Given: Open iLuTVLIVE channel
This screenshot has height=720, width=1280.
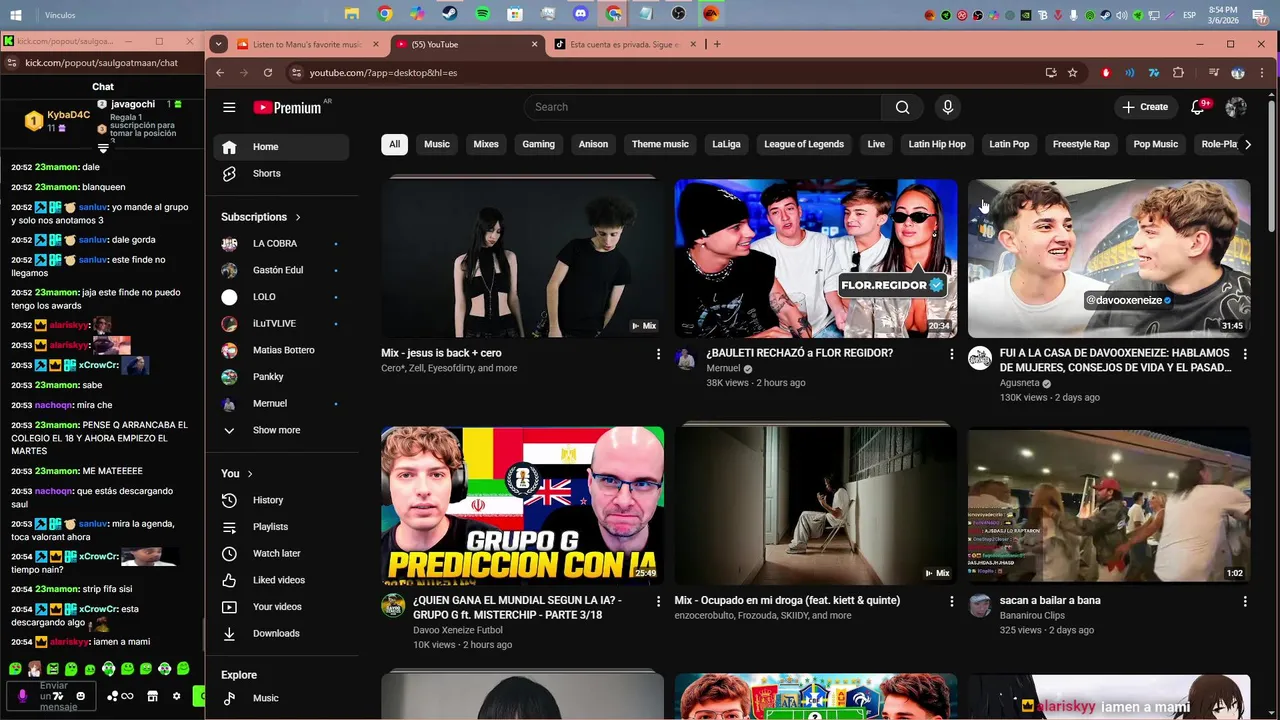Looking at the screenshot, I should tap(280, 323).
